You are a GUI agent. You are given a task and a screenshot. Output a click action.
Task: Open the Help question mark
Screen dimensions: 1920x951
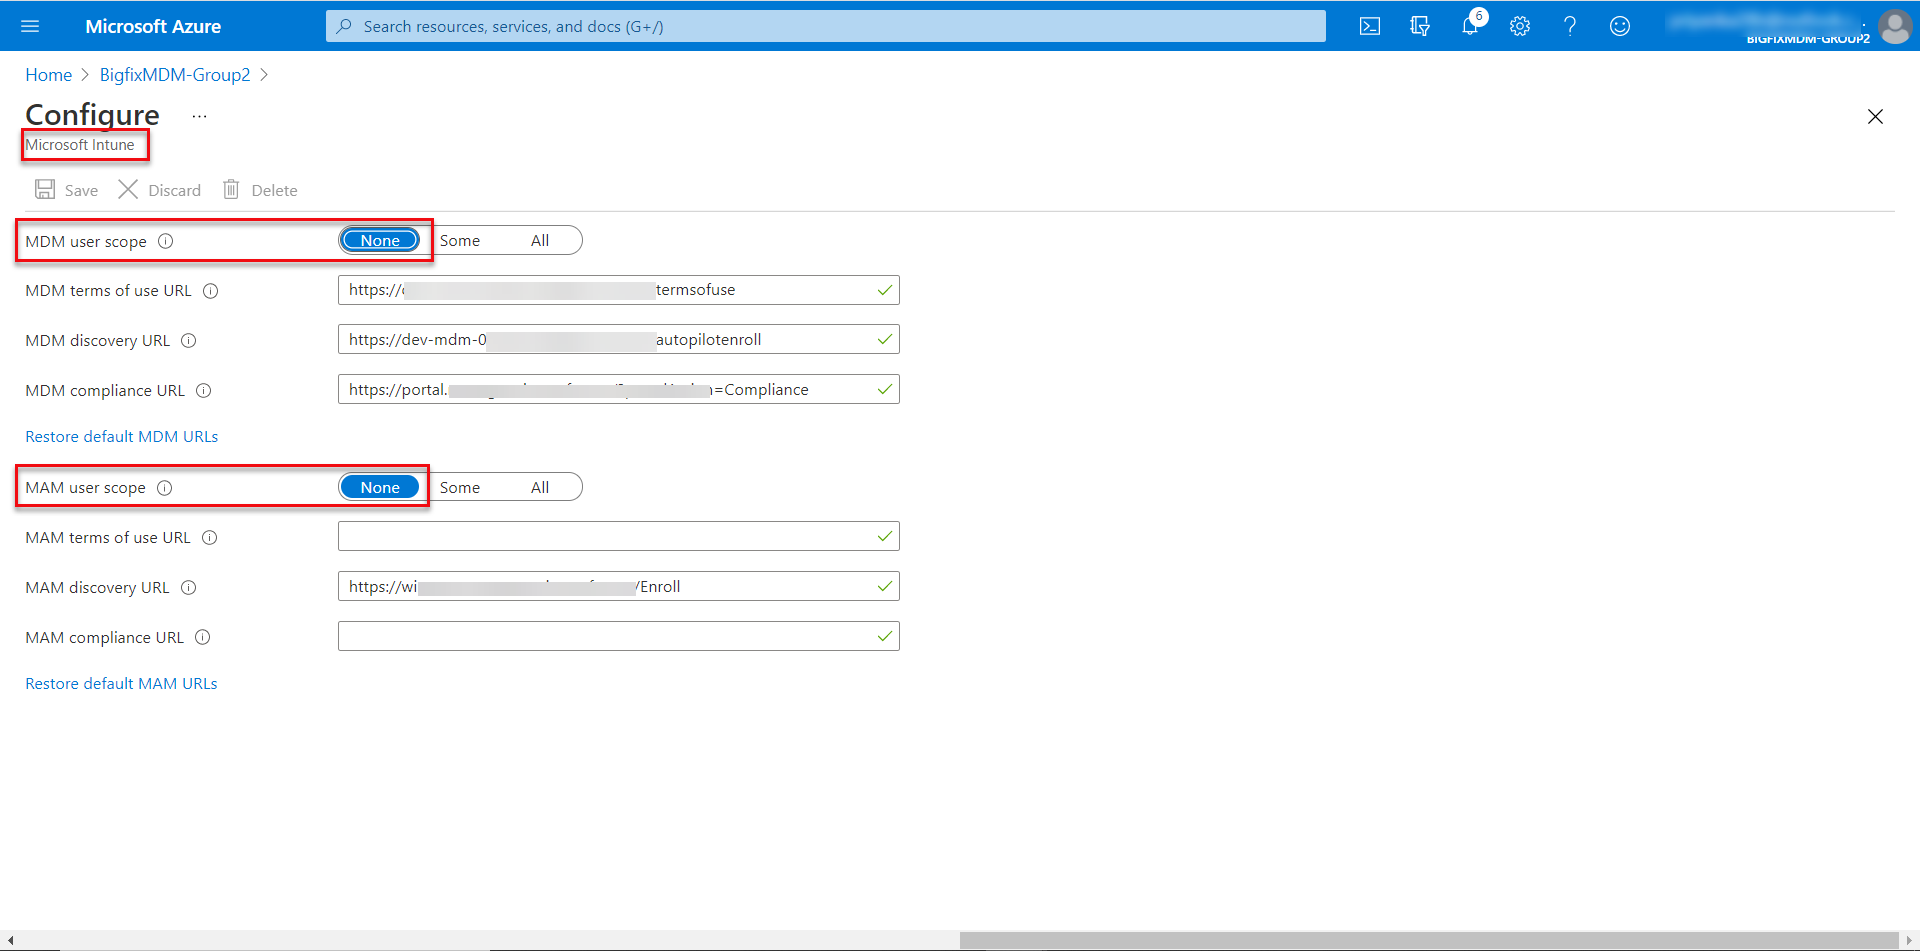1570,26
